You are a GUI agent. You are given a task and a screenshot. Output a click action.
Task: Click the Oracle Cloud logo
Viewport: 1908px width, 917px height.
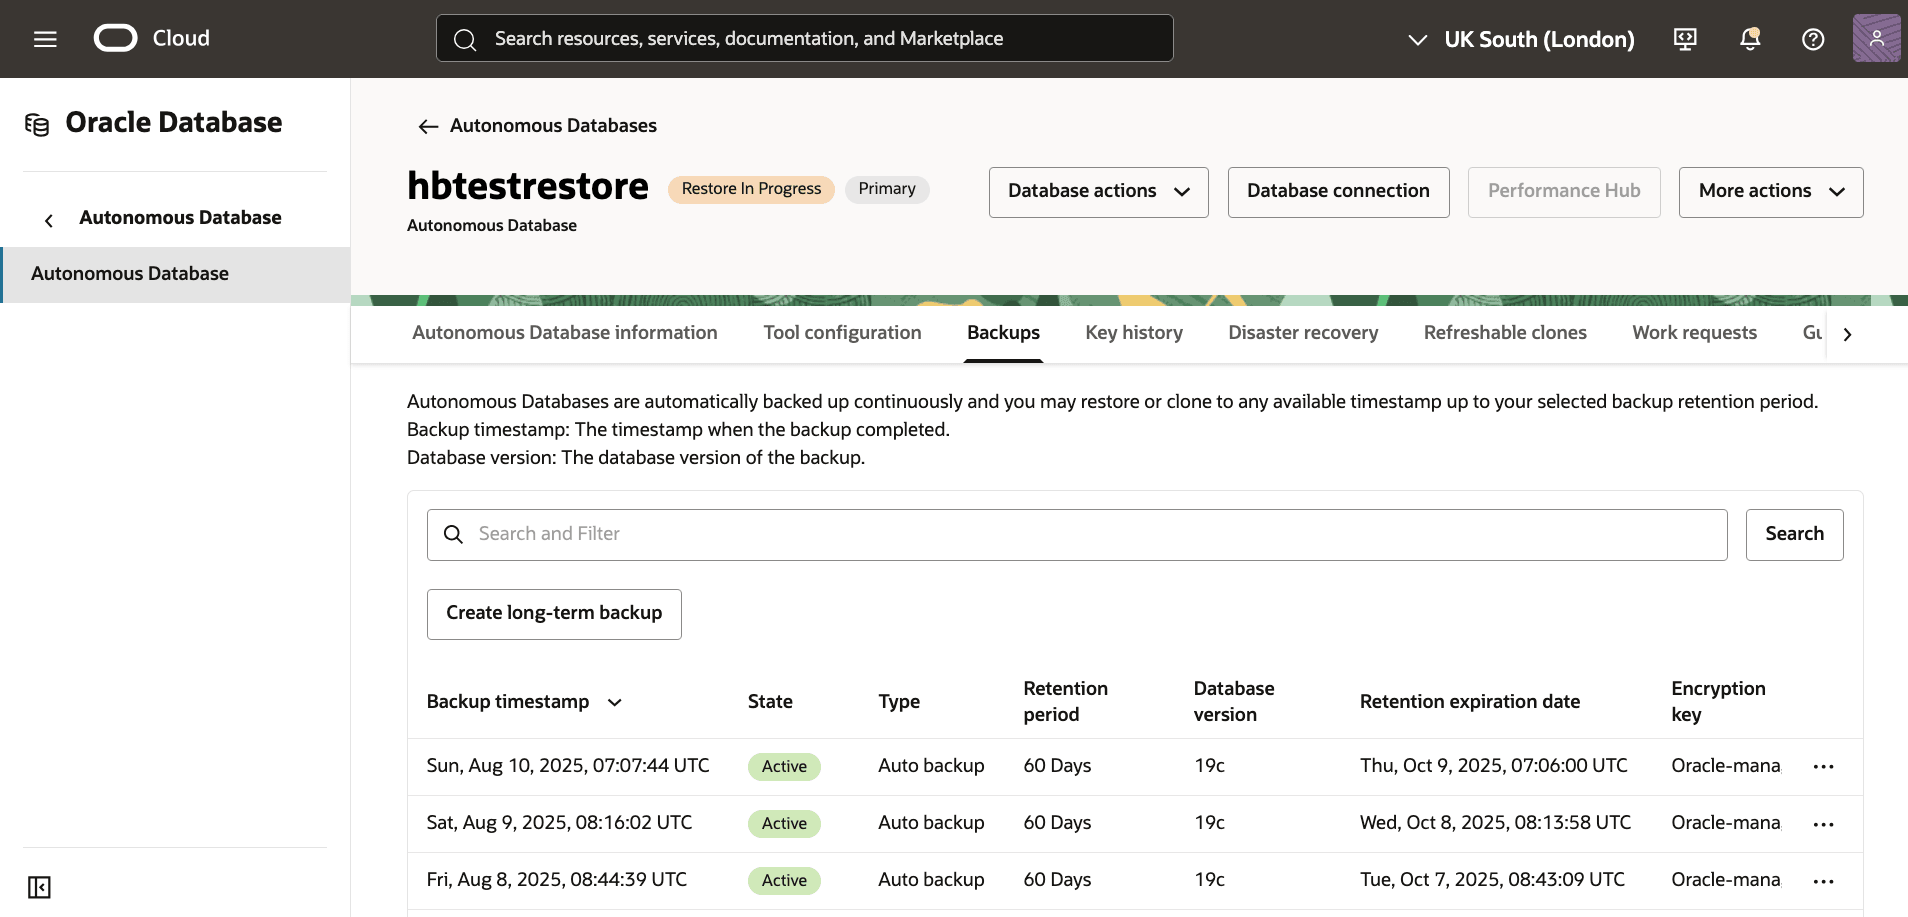click(x=116, y=37)
